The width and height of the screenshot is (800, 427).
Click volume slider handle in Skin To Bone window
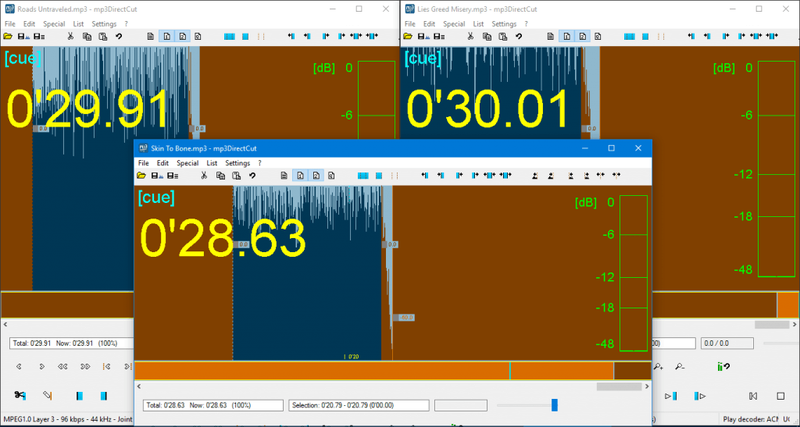point(555,405)
